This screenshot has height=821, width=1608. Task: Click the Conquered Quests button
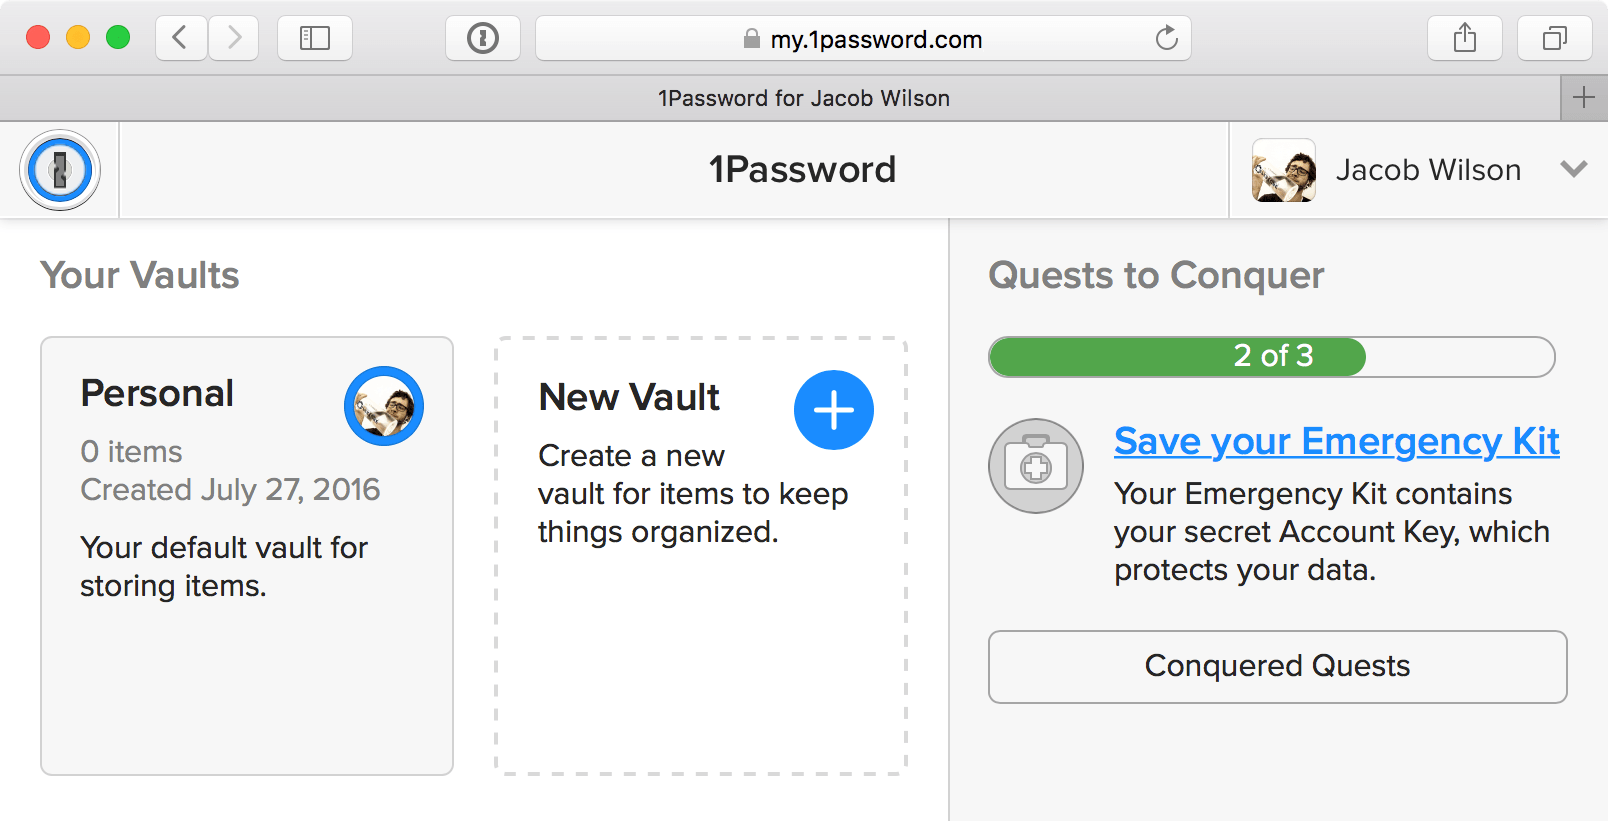[x=1277, y=666]
